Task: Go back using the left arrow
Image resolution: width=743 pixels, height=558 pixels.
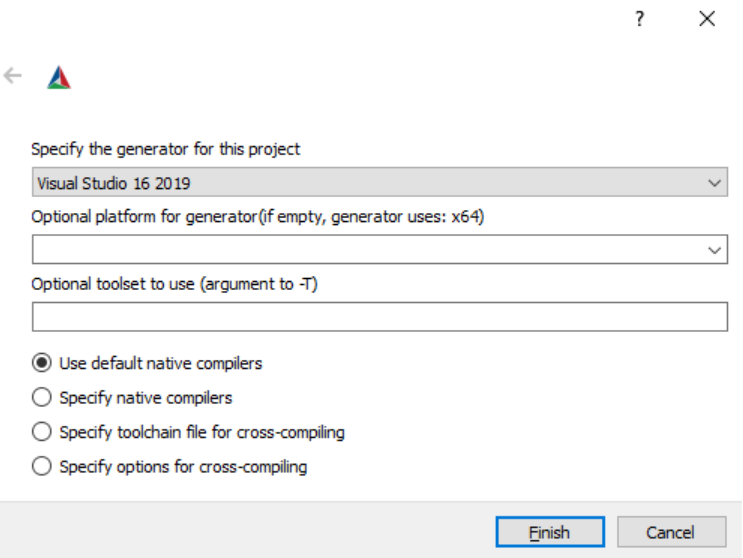Action: tap(13, 75)
